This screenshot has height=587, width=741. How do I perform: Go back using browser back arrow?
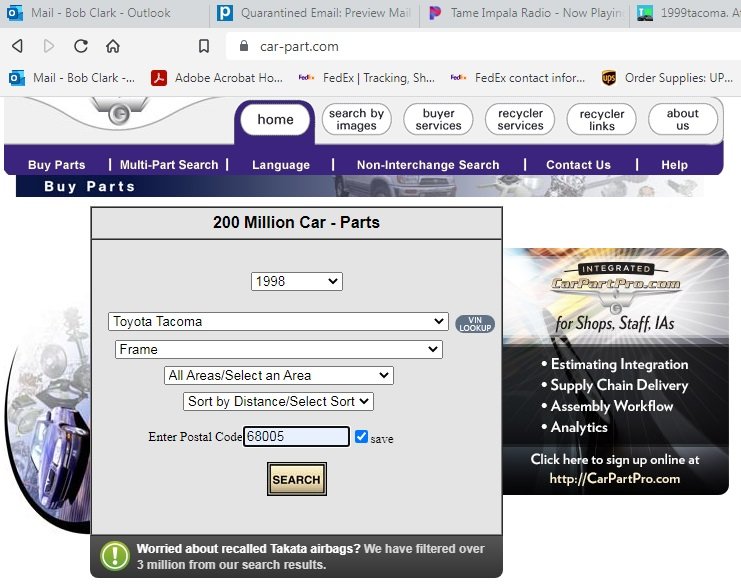[x=17, y=46]
